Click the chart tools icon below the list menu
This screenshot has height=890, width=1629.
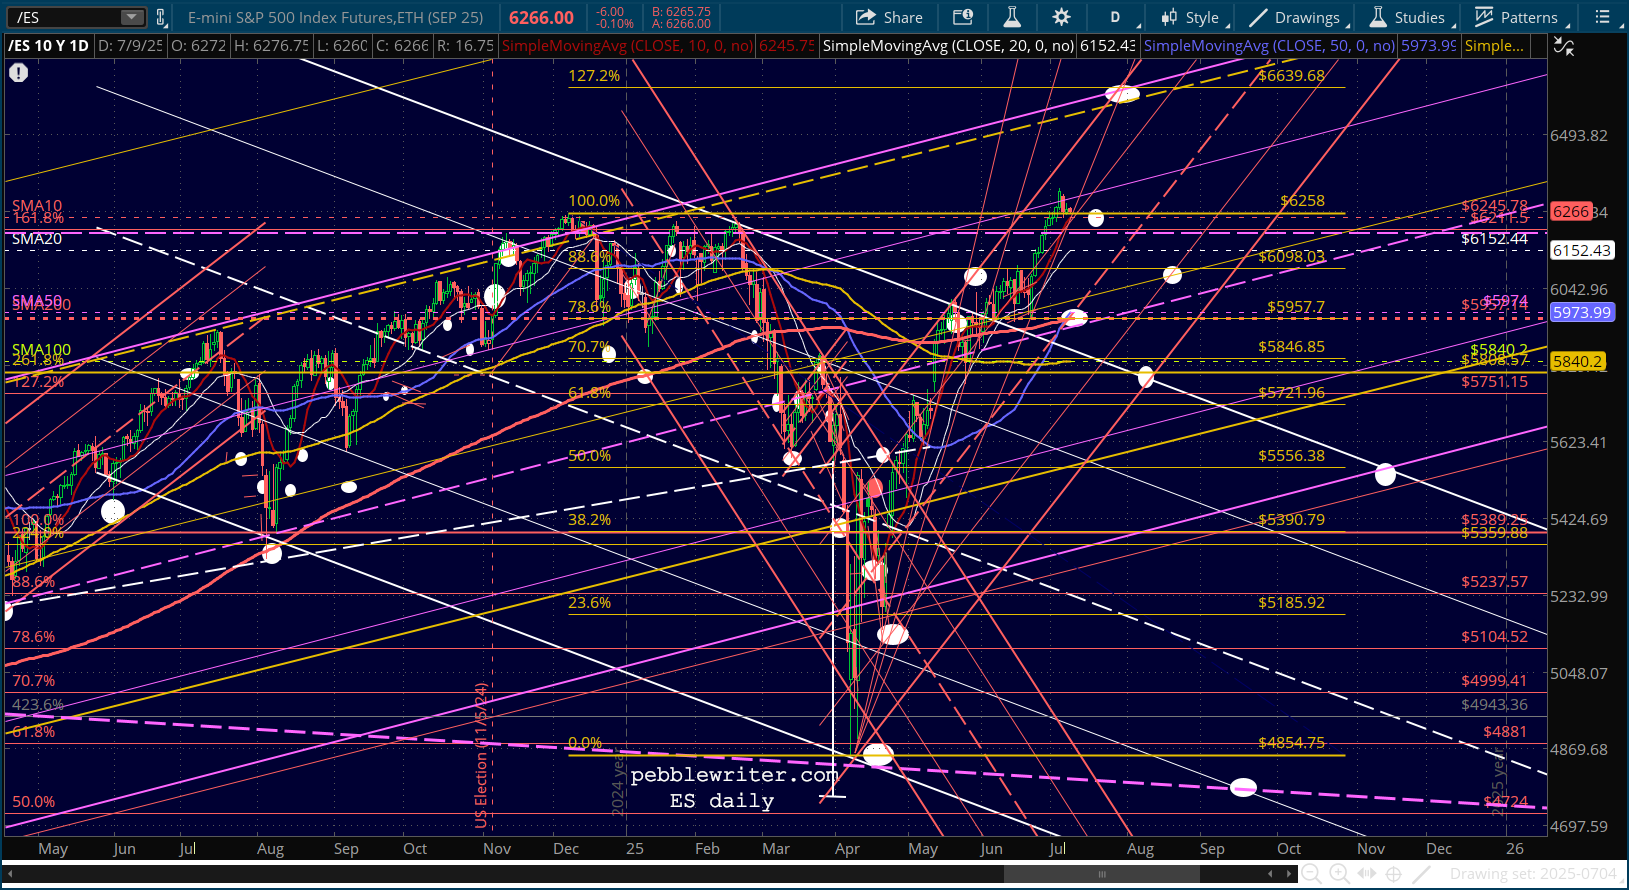pyautogui.click(x=1564, y=46)
